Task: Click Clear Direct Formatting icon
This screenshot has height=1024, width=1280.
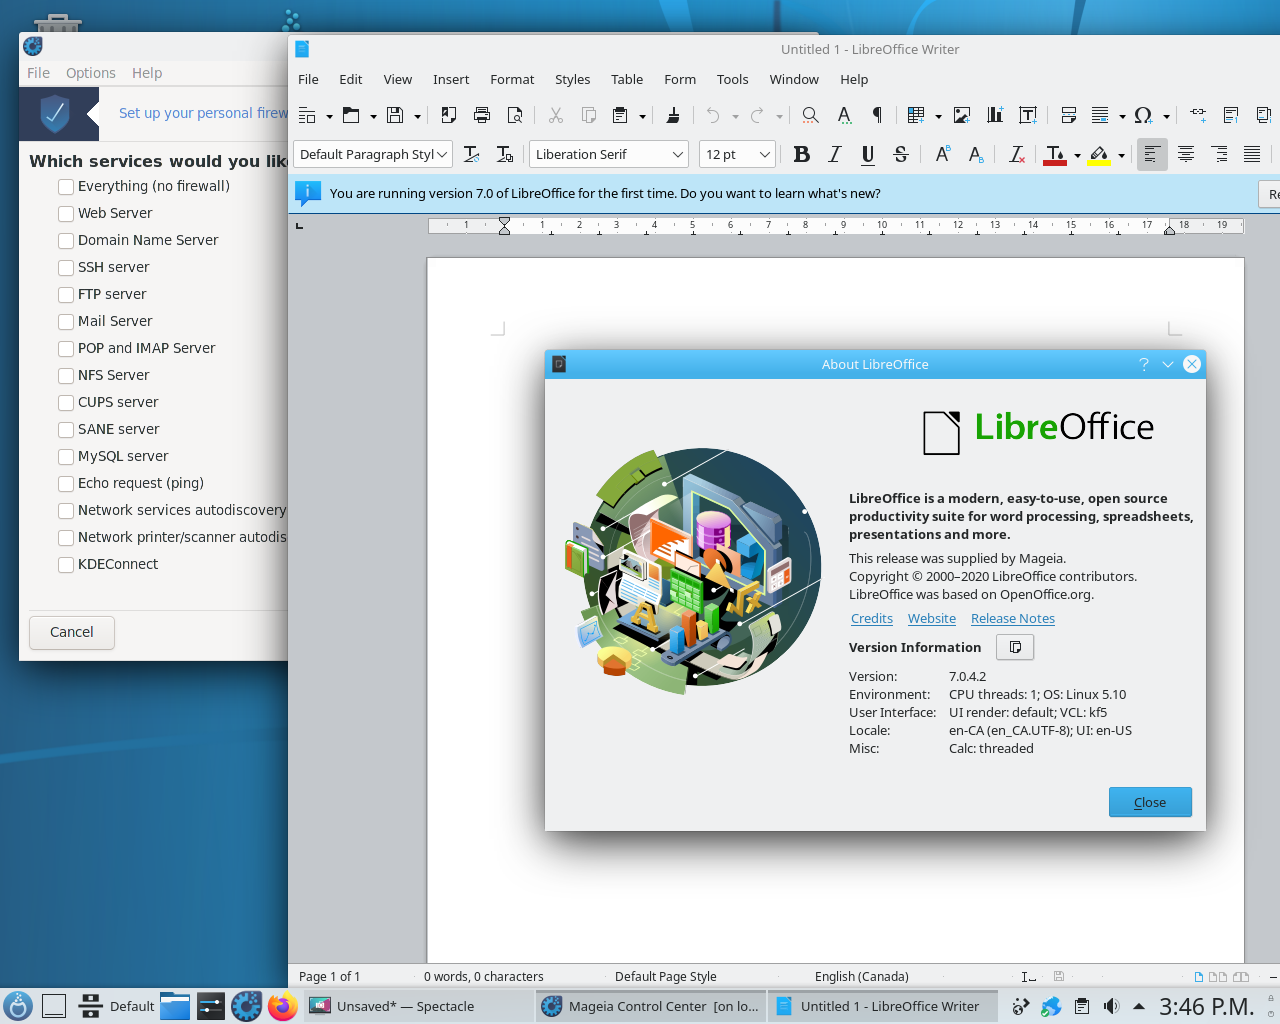Action: point(1017,154)
